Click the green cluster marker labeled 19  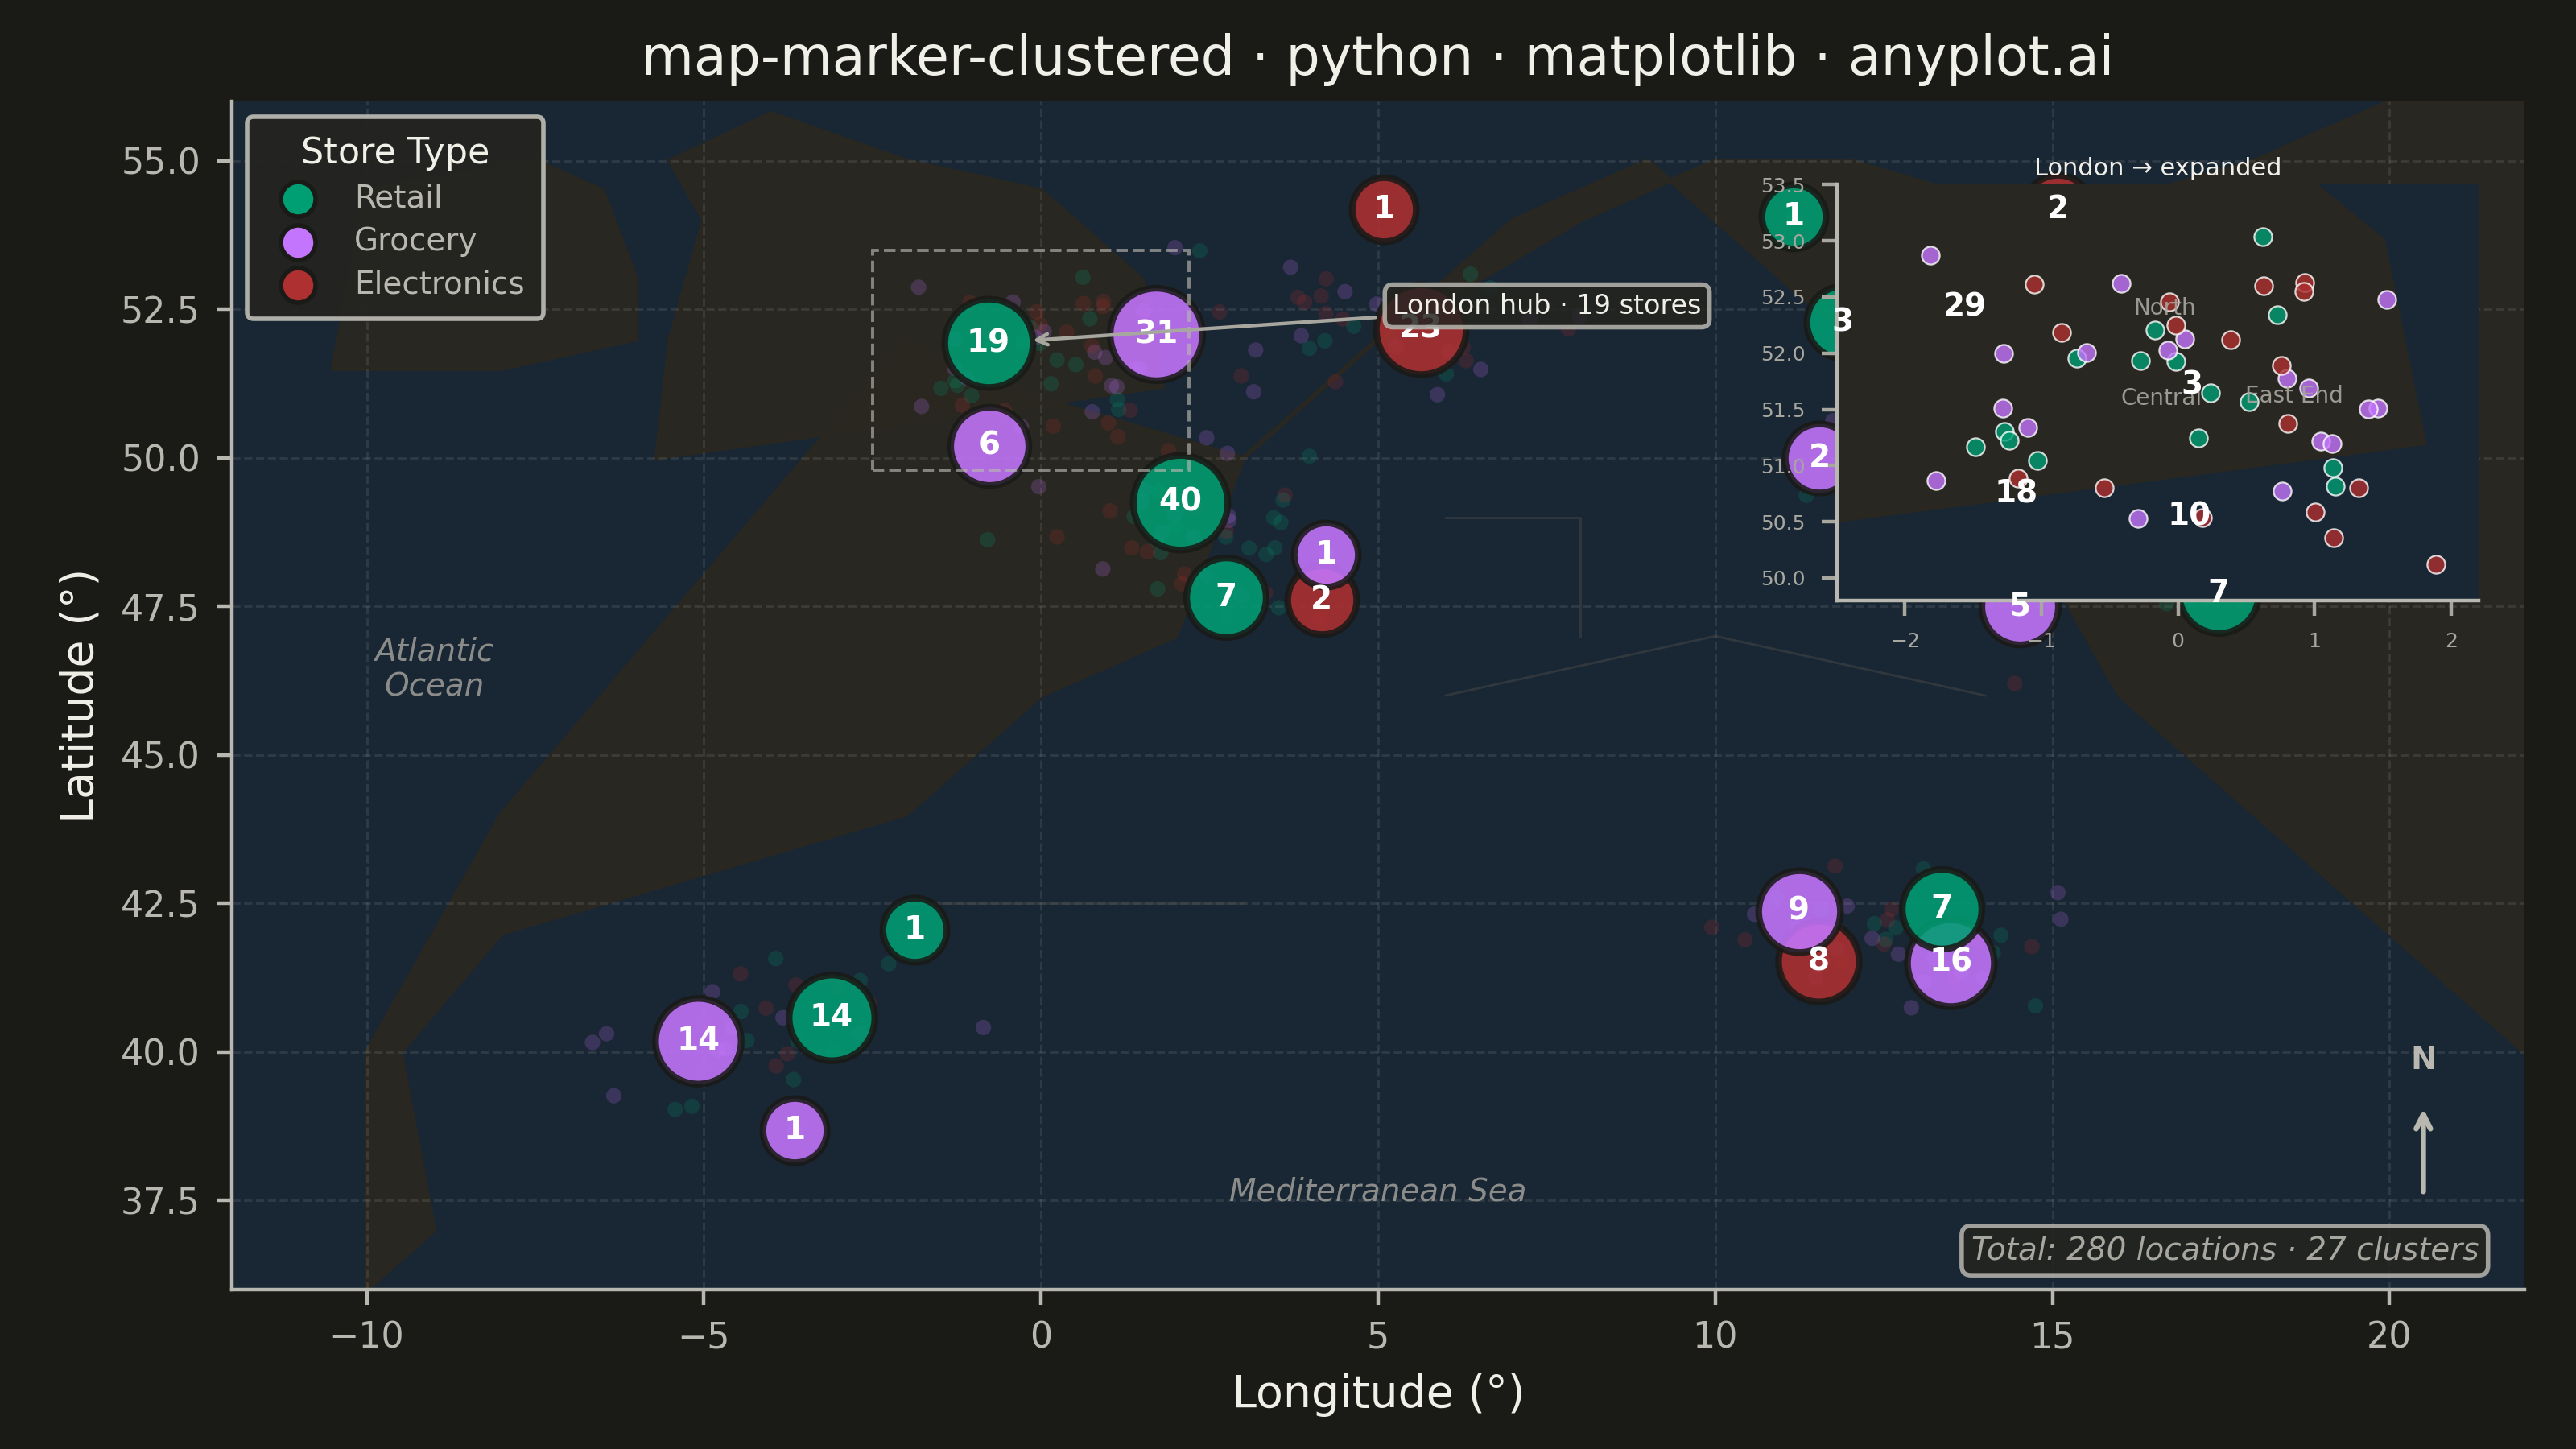click(x=988, y=342)
